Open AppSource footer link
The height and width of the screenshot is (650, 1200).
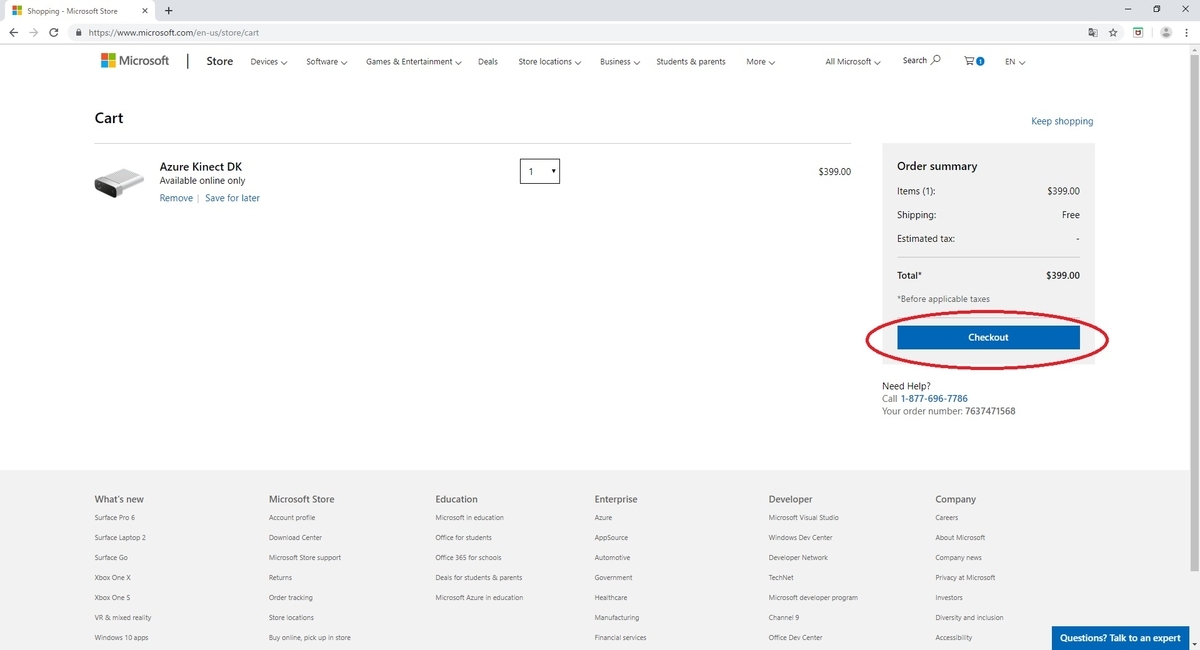tap(611, 538)
